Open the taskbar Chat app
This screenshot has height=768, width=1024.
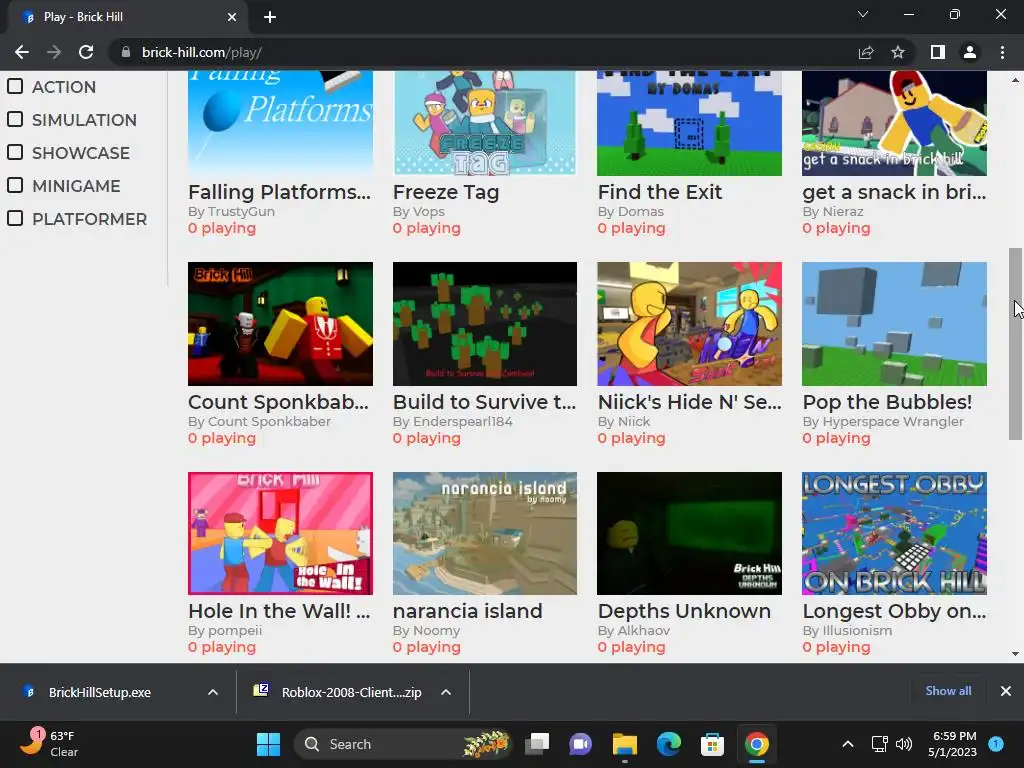tap(581, 744)
